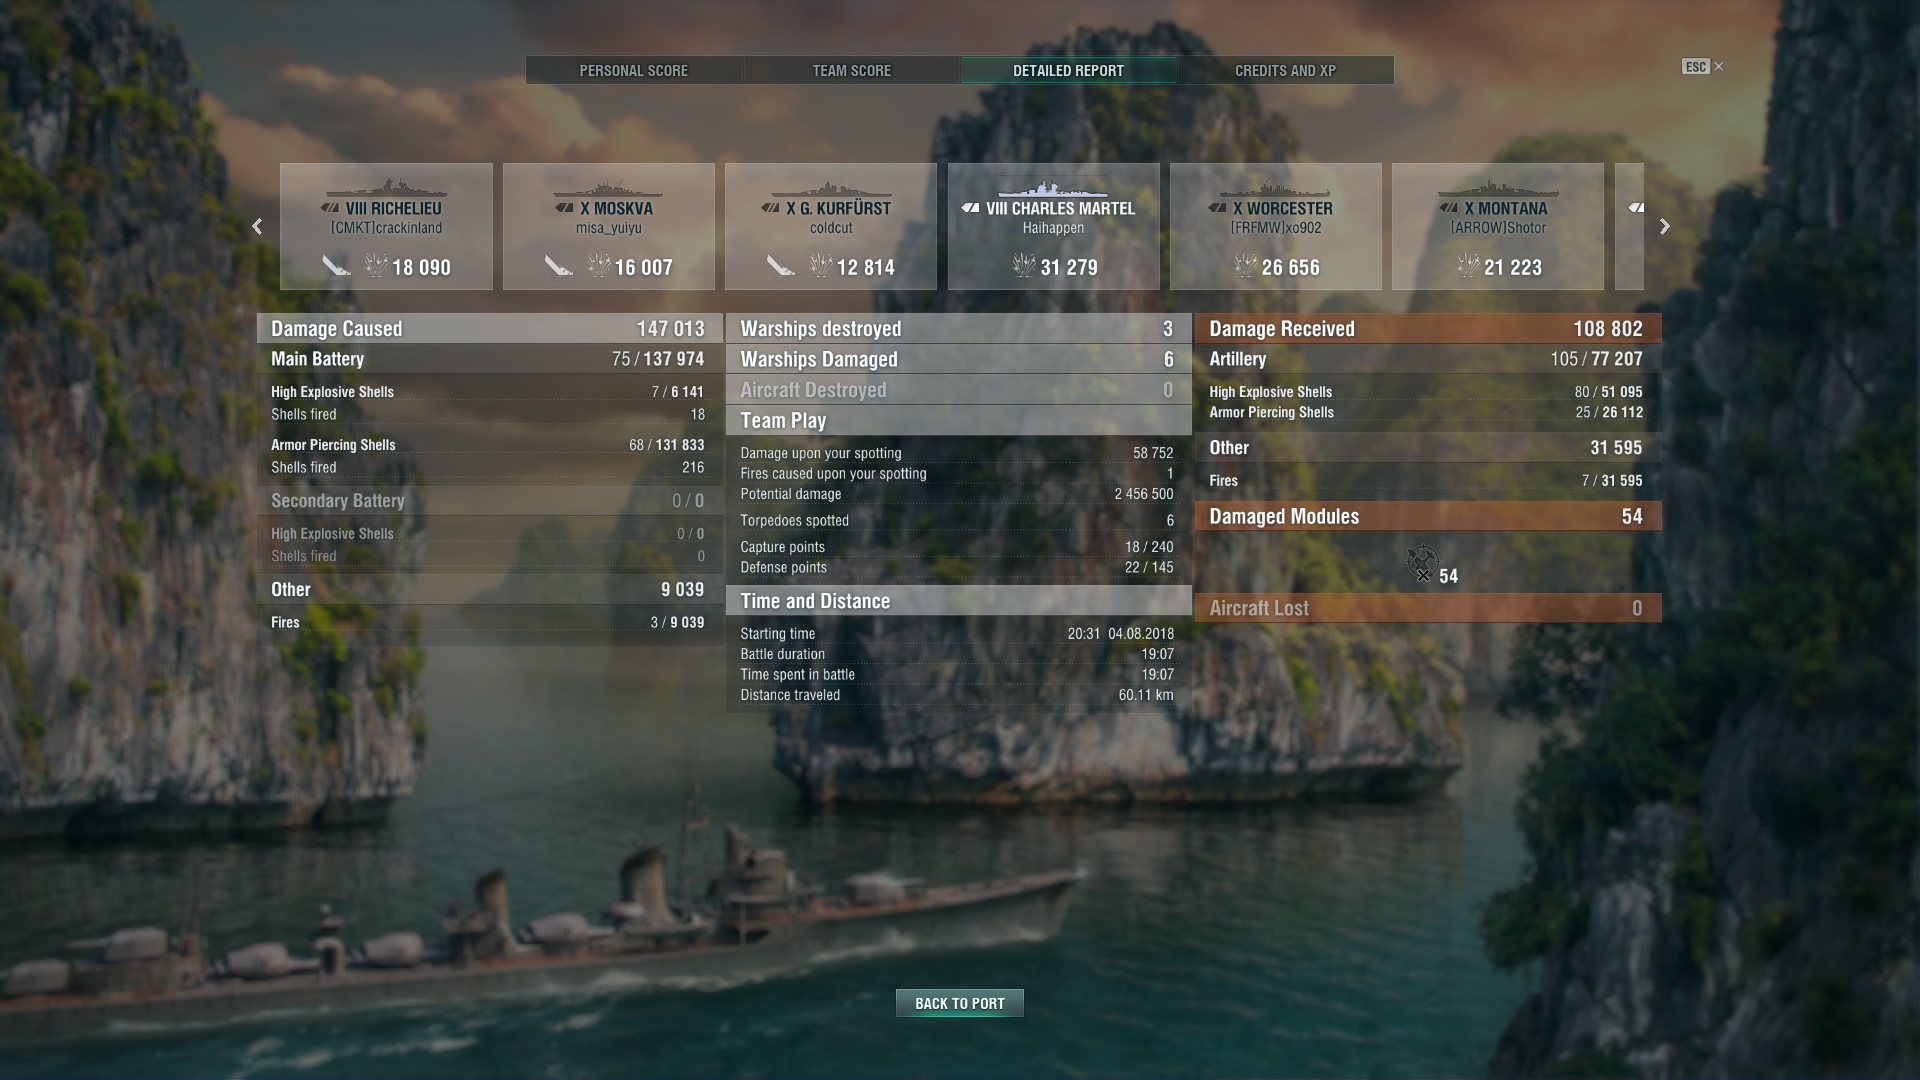Viewport: 1920px width, 1080px height.
Task: Select the X Montana ship card
Action: [x=1498, y=227]
